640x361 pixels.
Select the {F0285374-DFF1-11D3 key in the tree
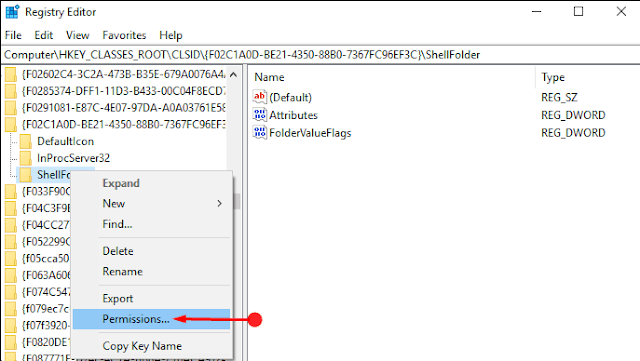click(123, 91)
